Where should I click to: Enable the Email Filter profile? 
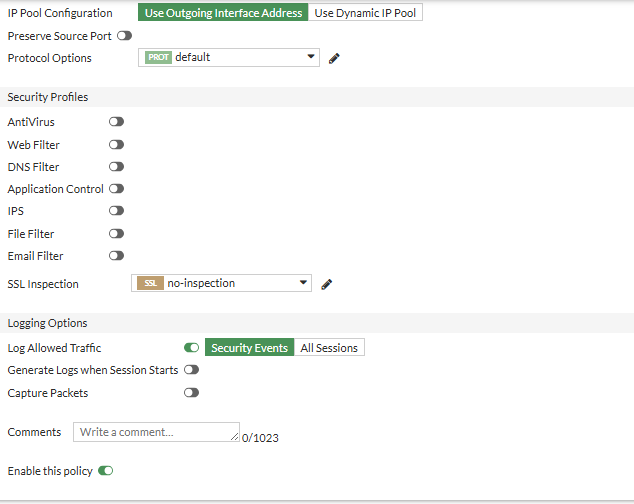(x=117, y=256)
